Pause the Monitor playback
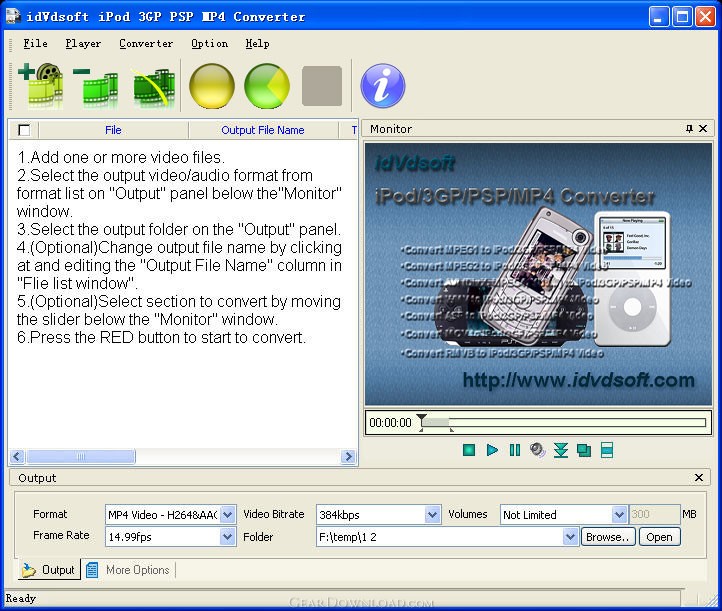 (515, 450)
